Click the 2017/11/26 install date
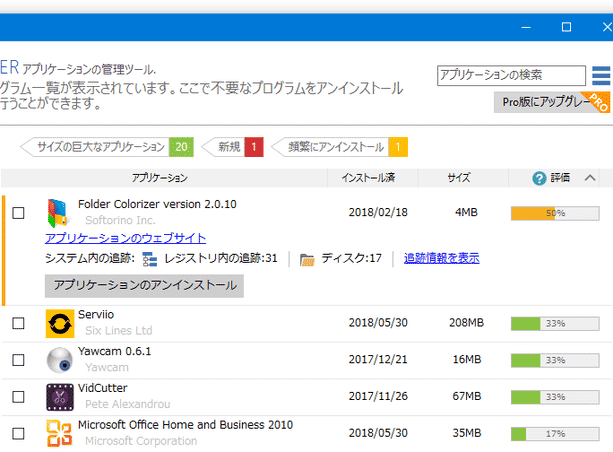The image size is (613, 452). (x=378, y=396)
